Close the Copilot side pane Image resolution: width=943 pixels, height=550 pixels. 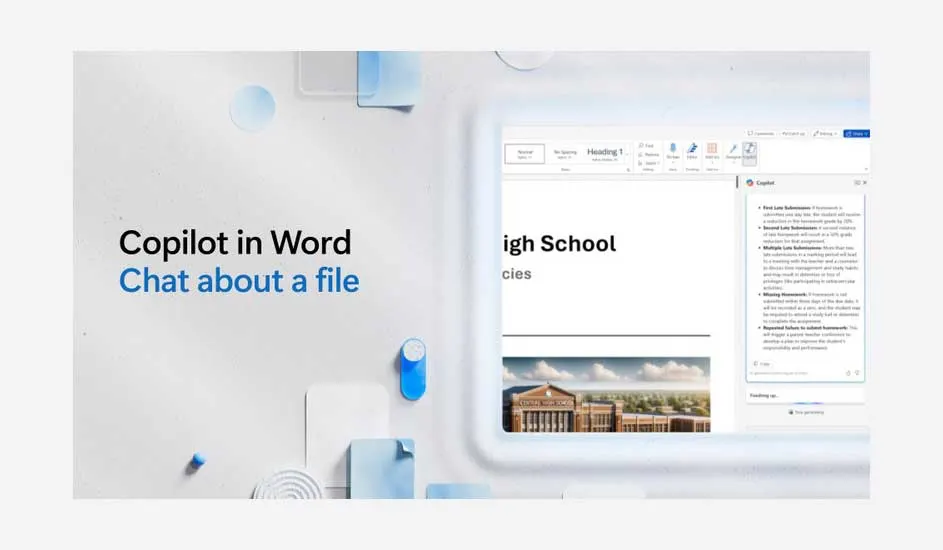click(865, 183)
